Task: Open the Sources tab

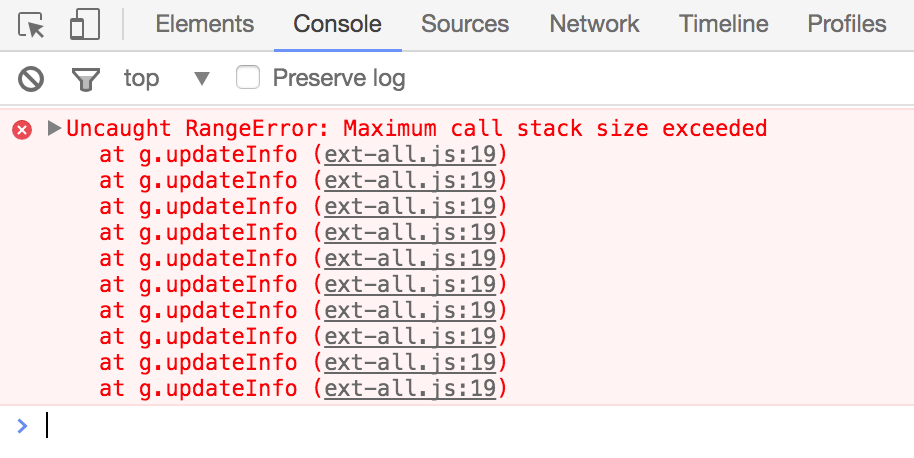Action: click(465, 24)
